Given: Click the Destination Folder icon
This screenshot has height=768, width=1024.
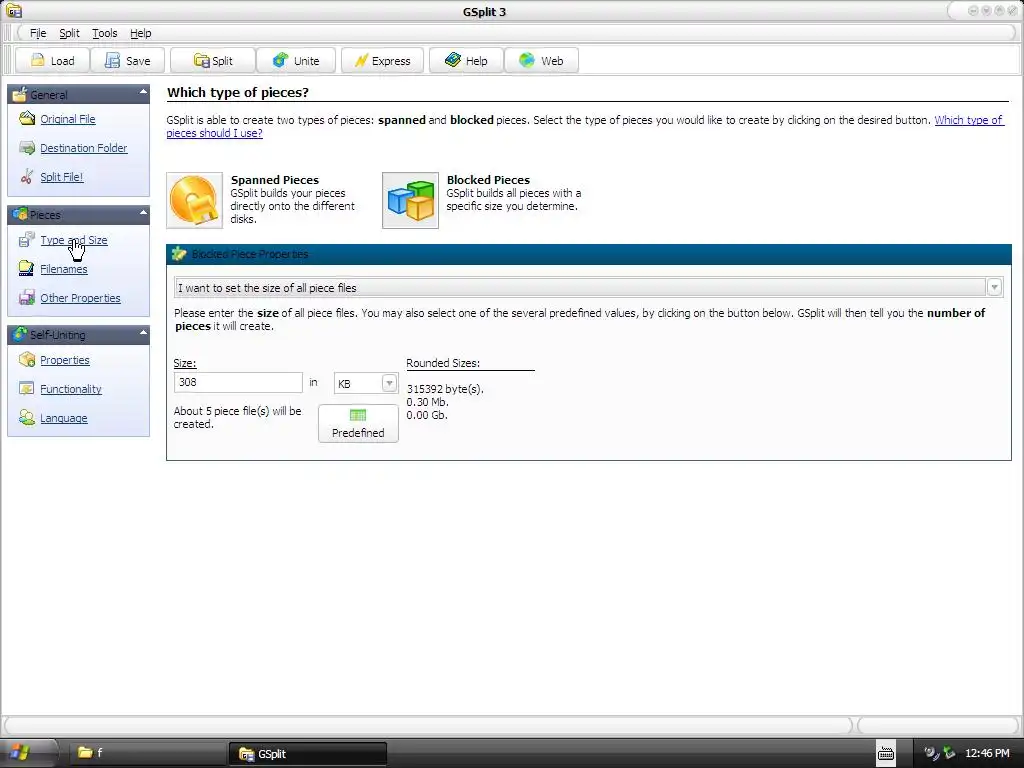Looking at the screenshot, I should 27,148.
